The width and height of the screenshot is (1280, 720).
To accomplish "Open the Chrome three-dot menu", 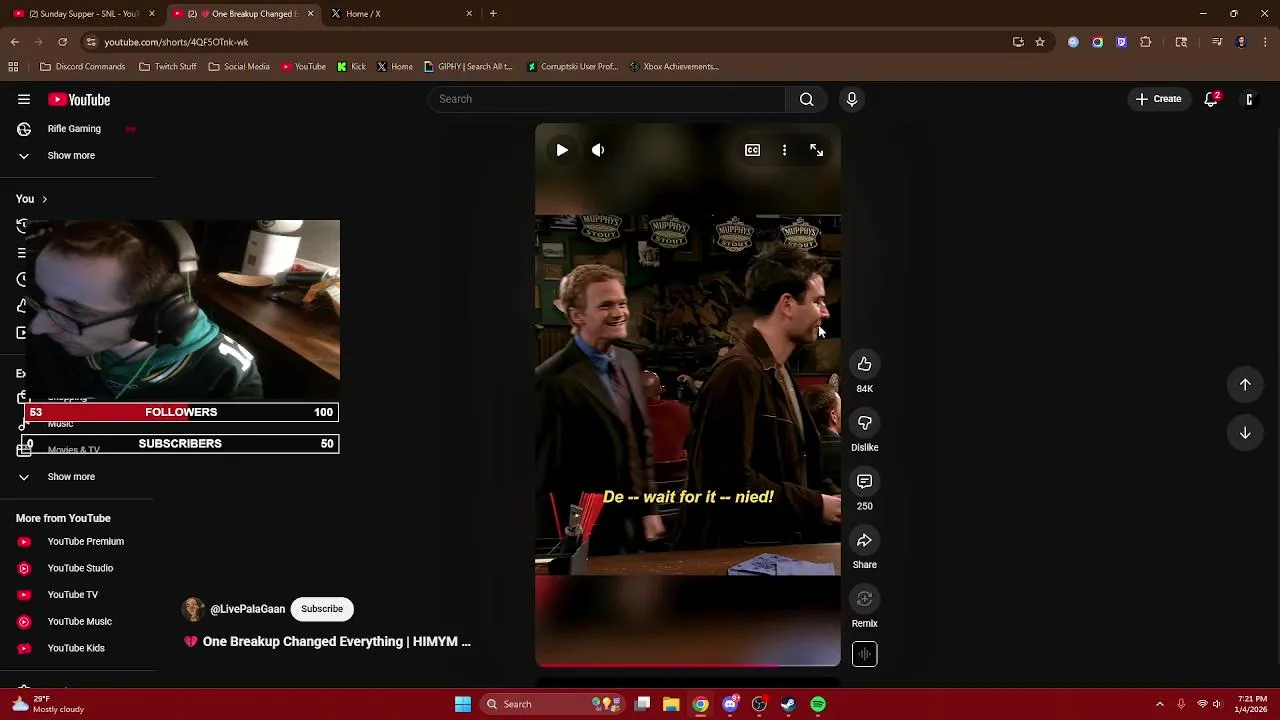I will point(1266,42).
